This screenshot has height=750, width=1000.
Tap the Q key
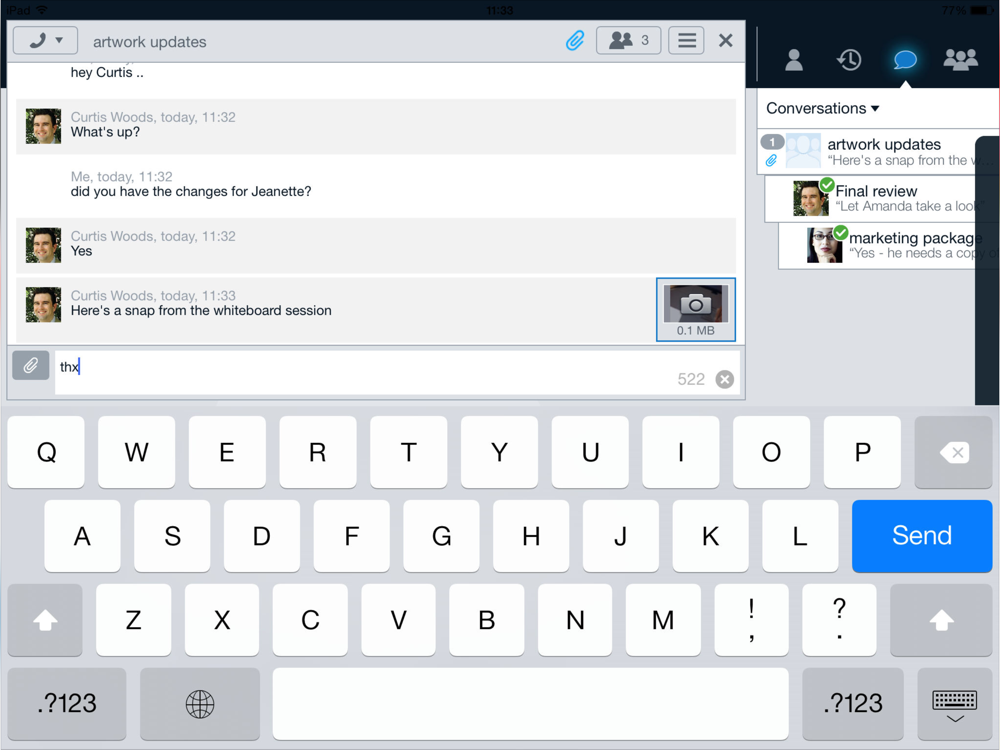pos(46,452)
